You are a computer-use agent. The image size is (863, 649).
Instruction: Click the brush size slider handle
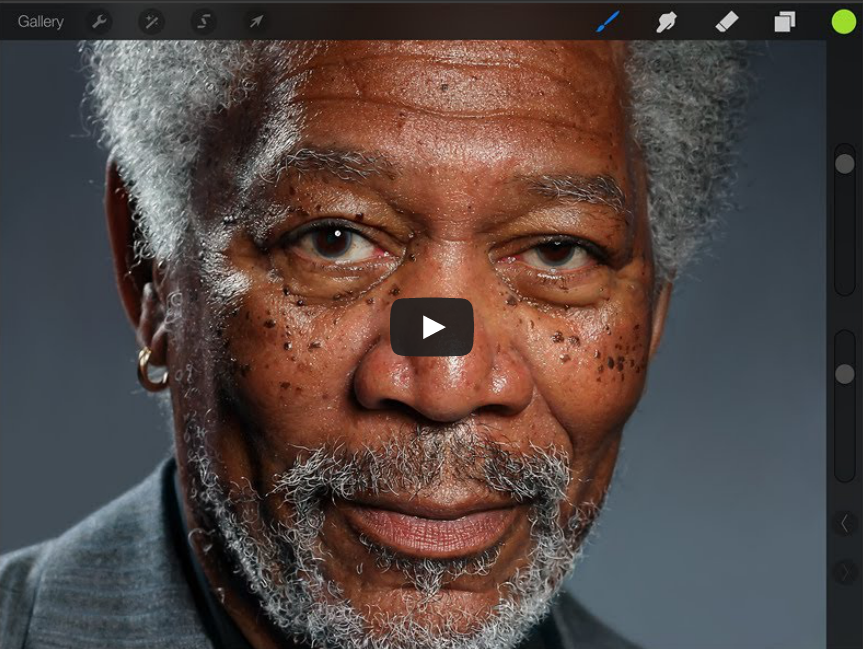tap(845, 164)
